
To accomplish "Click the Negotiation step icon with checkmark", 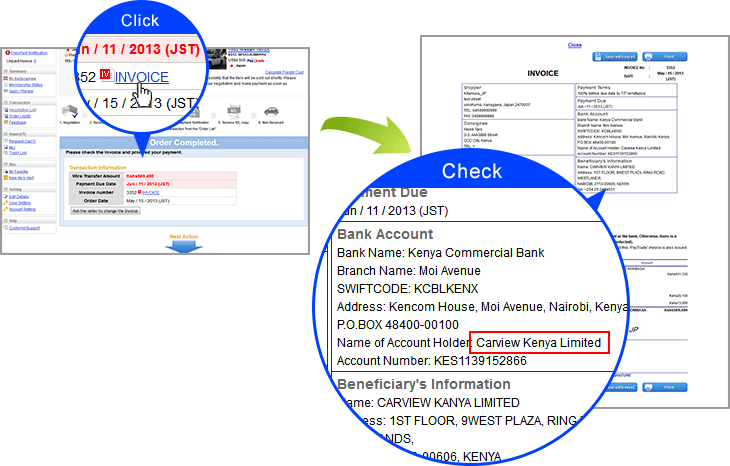I will click(x=69, y=114).
